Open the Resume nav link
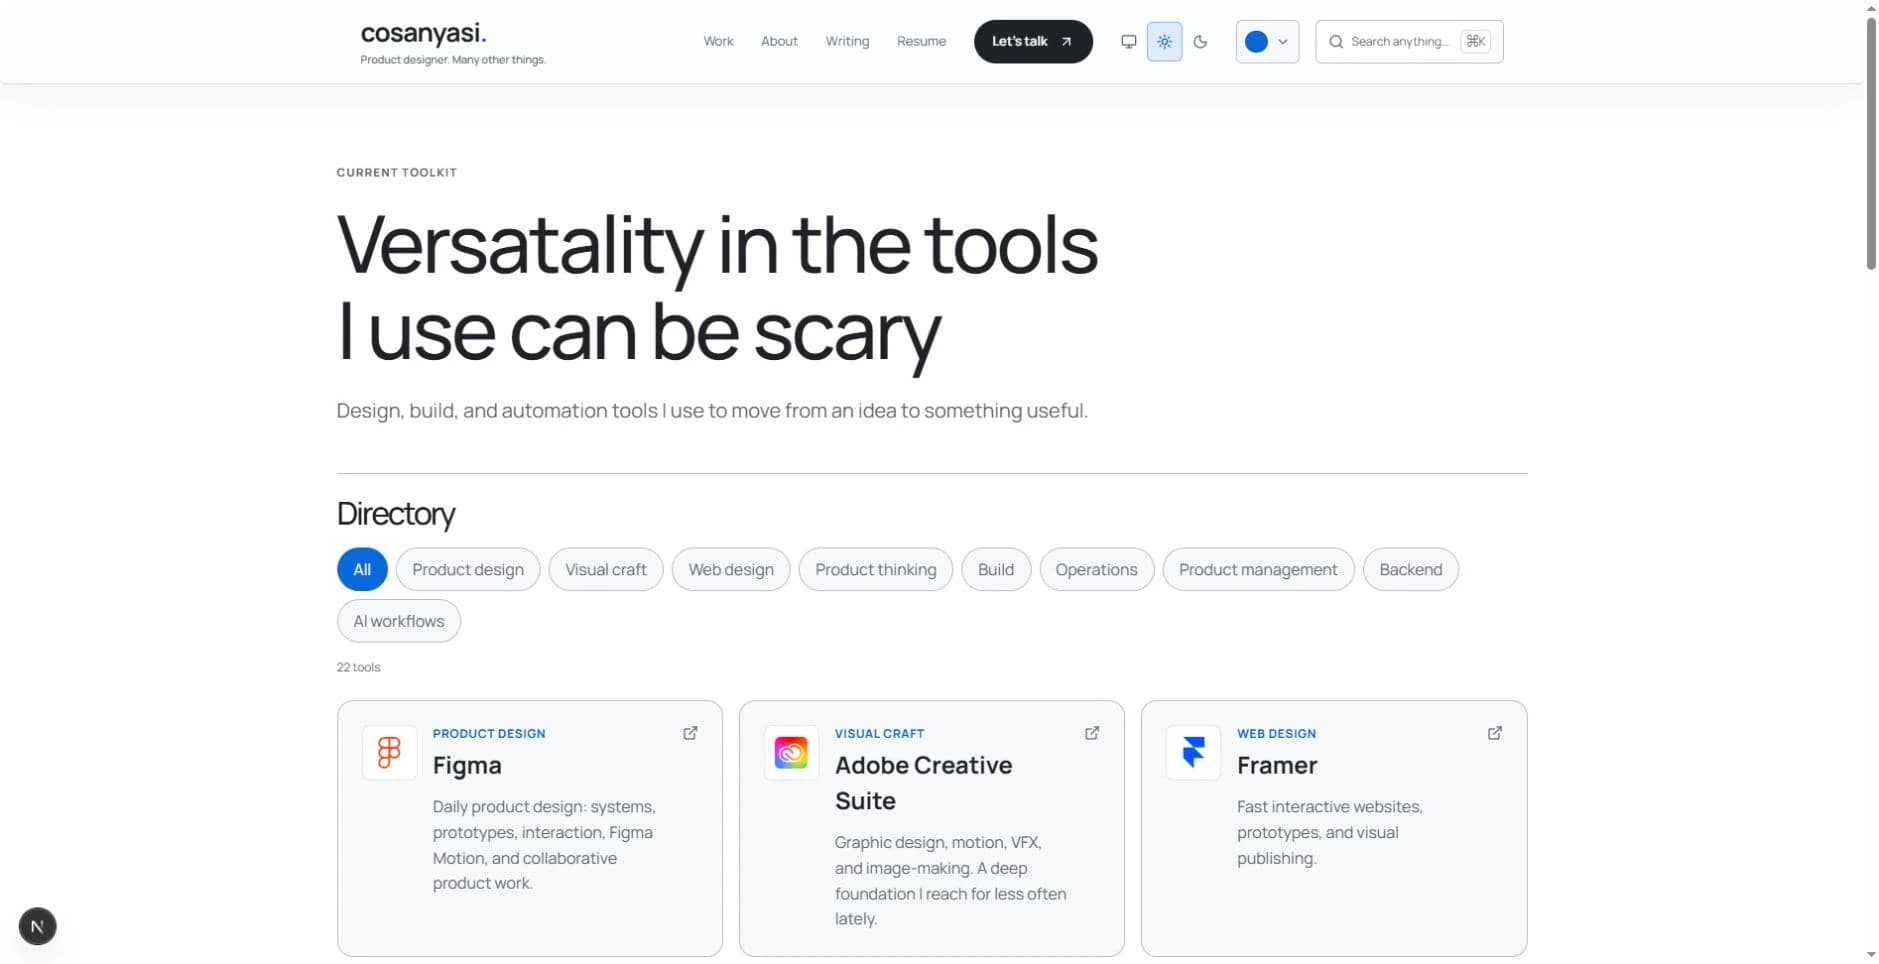Image resolution: width=1879 pixels, height=964 pixels. 921,41
